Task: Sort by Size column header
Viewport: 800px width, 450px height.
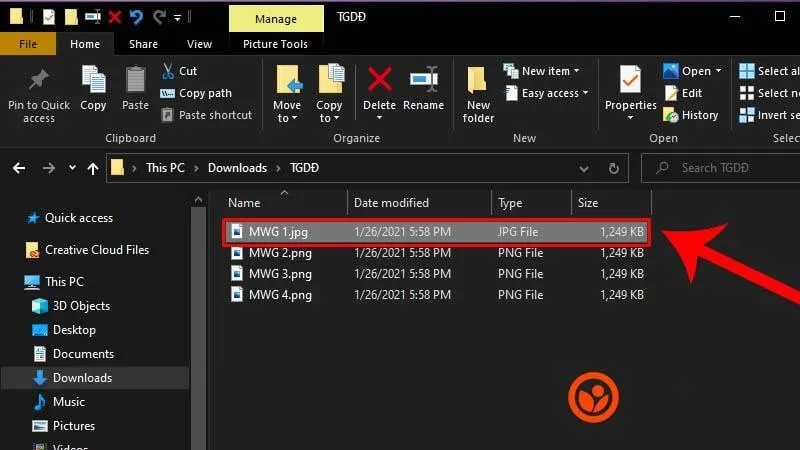Action: pyautogui.click(x=611, y=203)
